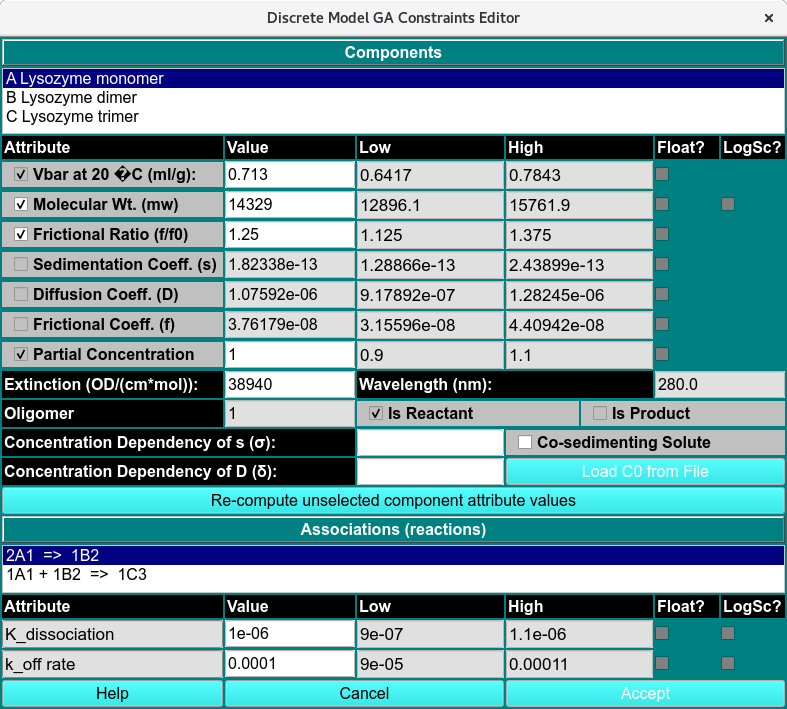Image resolution: width=787 pixels, height=709 pixels.
Task: Toggle Float? box for K_dissociation row
Action: pyautogui.click(x=662, y=633)
